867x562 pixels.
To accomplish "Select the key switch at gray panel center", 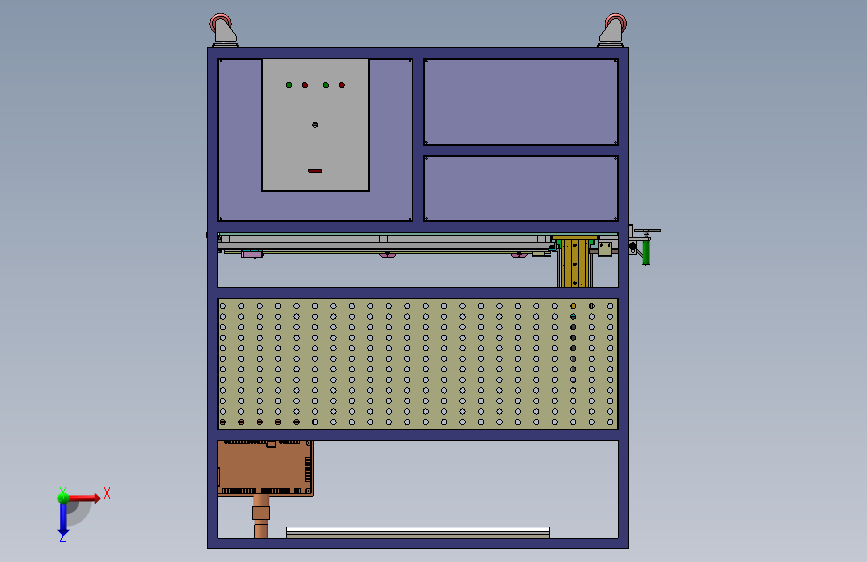I will click(x=315, y=124).
